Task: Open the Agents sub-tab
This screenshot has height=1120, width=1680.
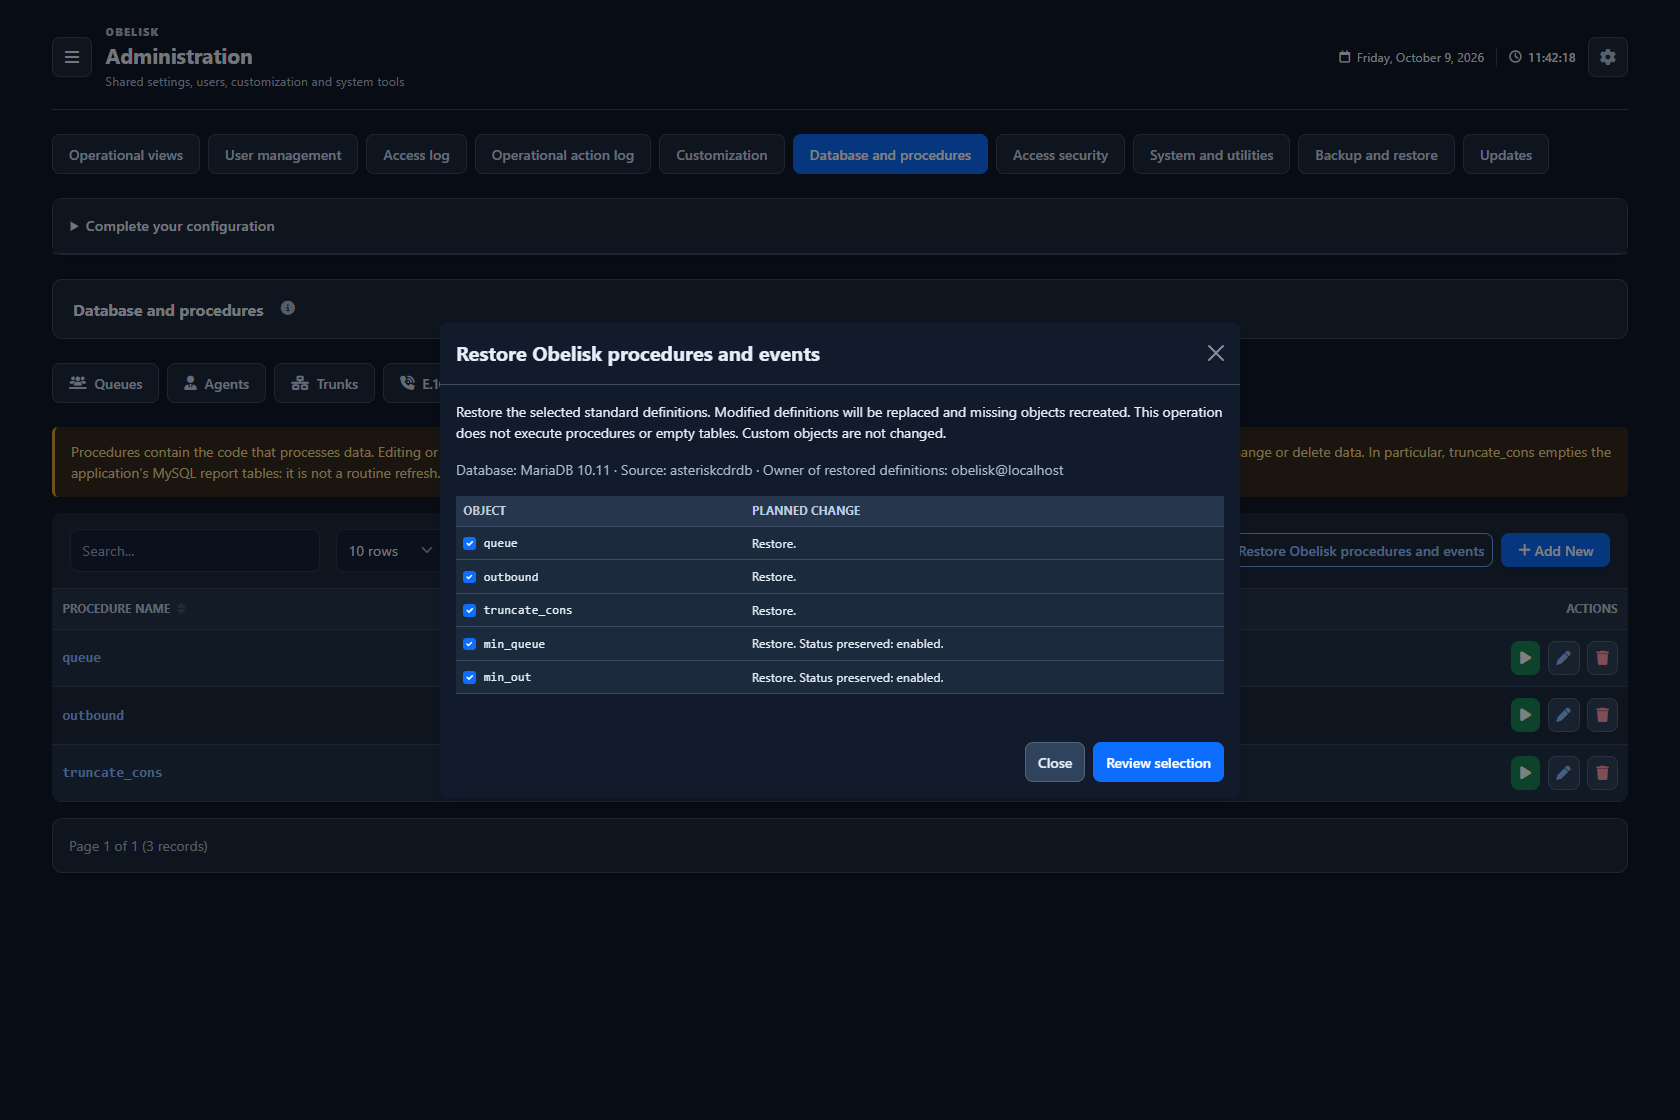Action: tap(216, 383)
